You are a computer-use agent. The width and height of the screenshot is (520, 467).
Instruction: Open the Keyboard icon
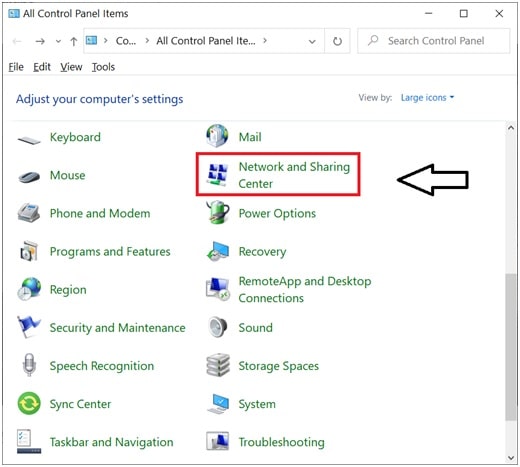29,140
